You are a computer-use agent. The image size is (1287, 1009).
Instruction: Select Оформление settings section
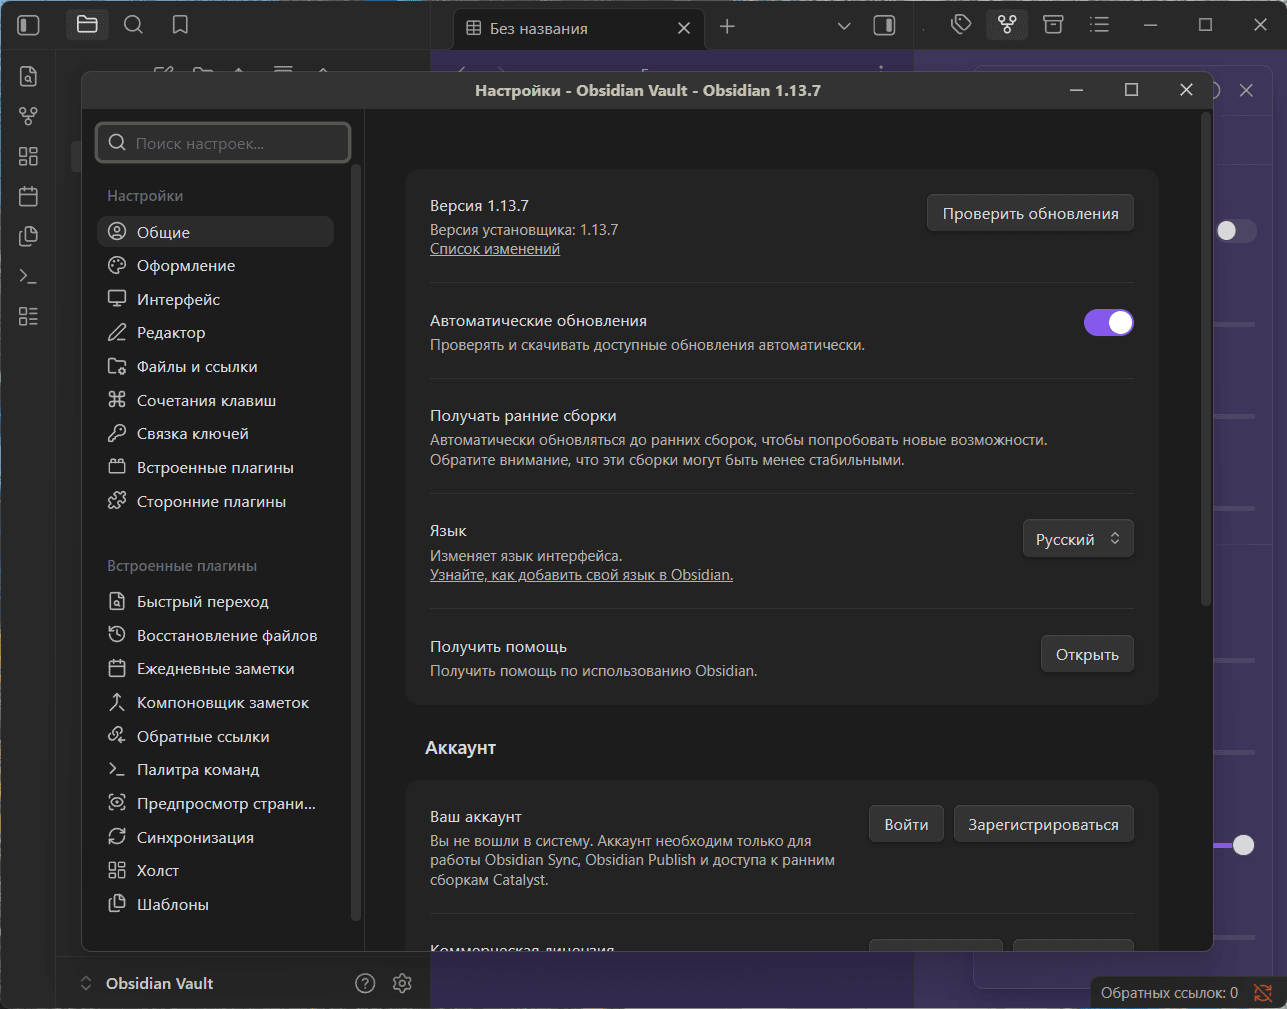coord(216,266)
